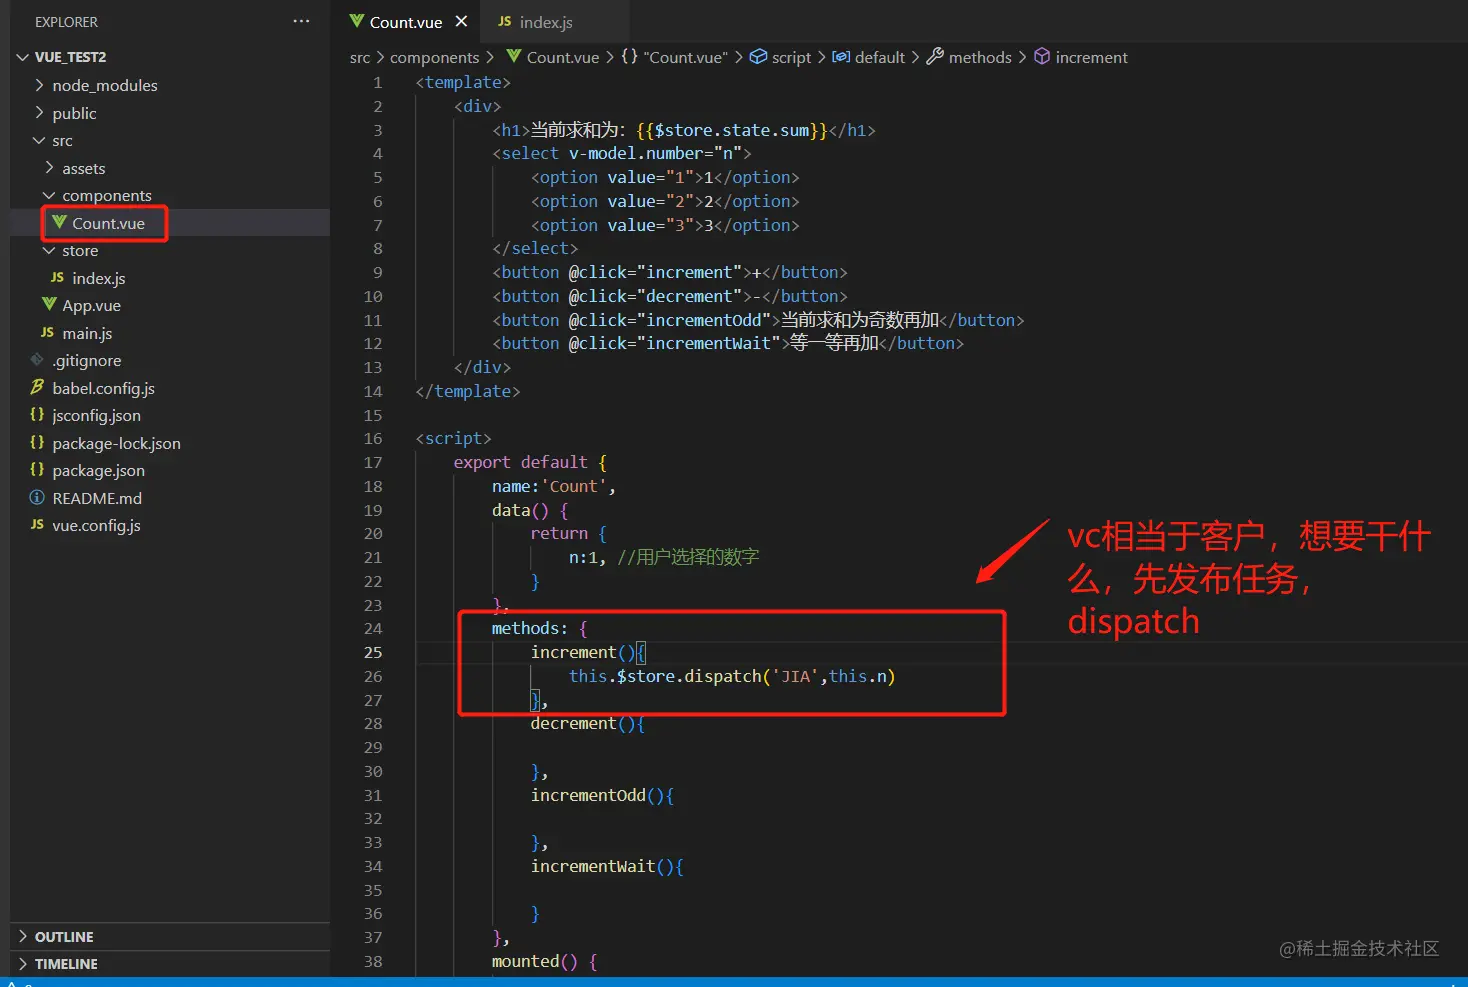
Task: Click the "incrementWait(){" method definition line
Action: (607, 866)
